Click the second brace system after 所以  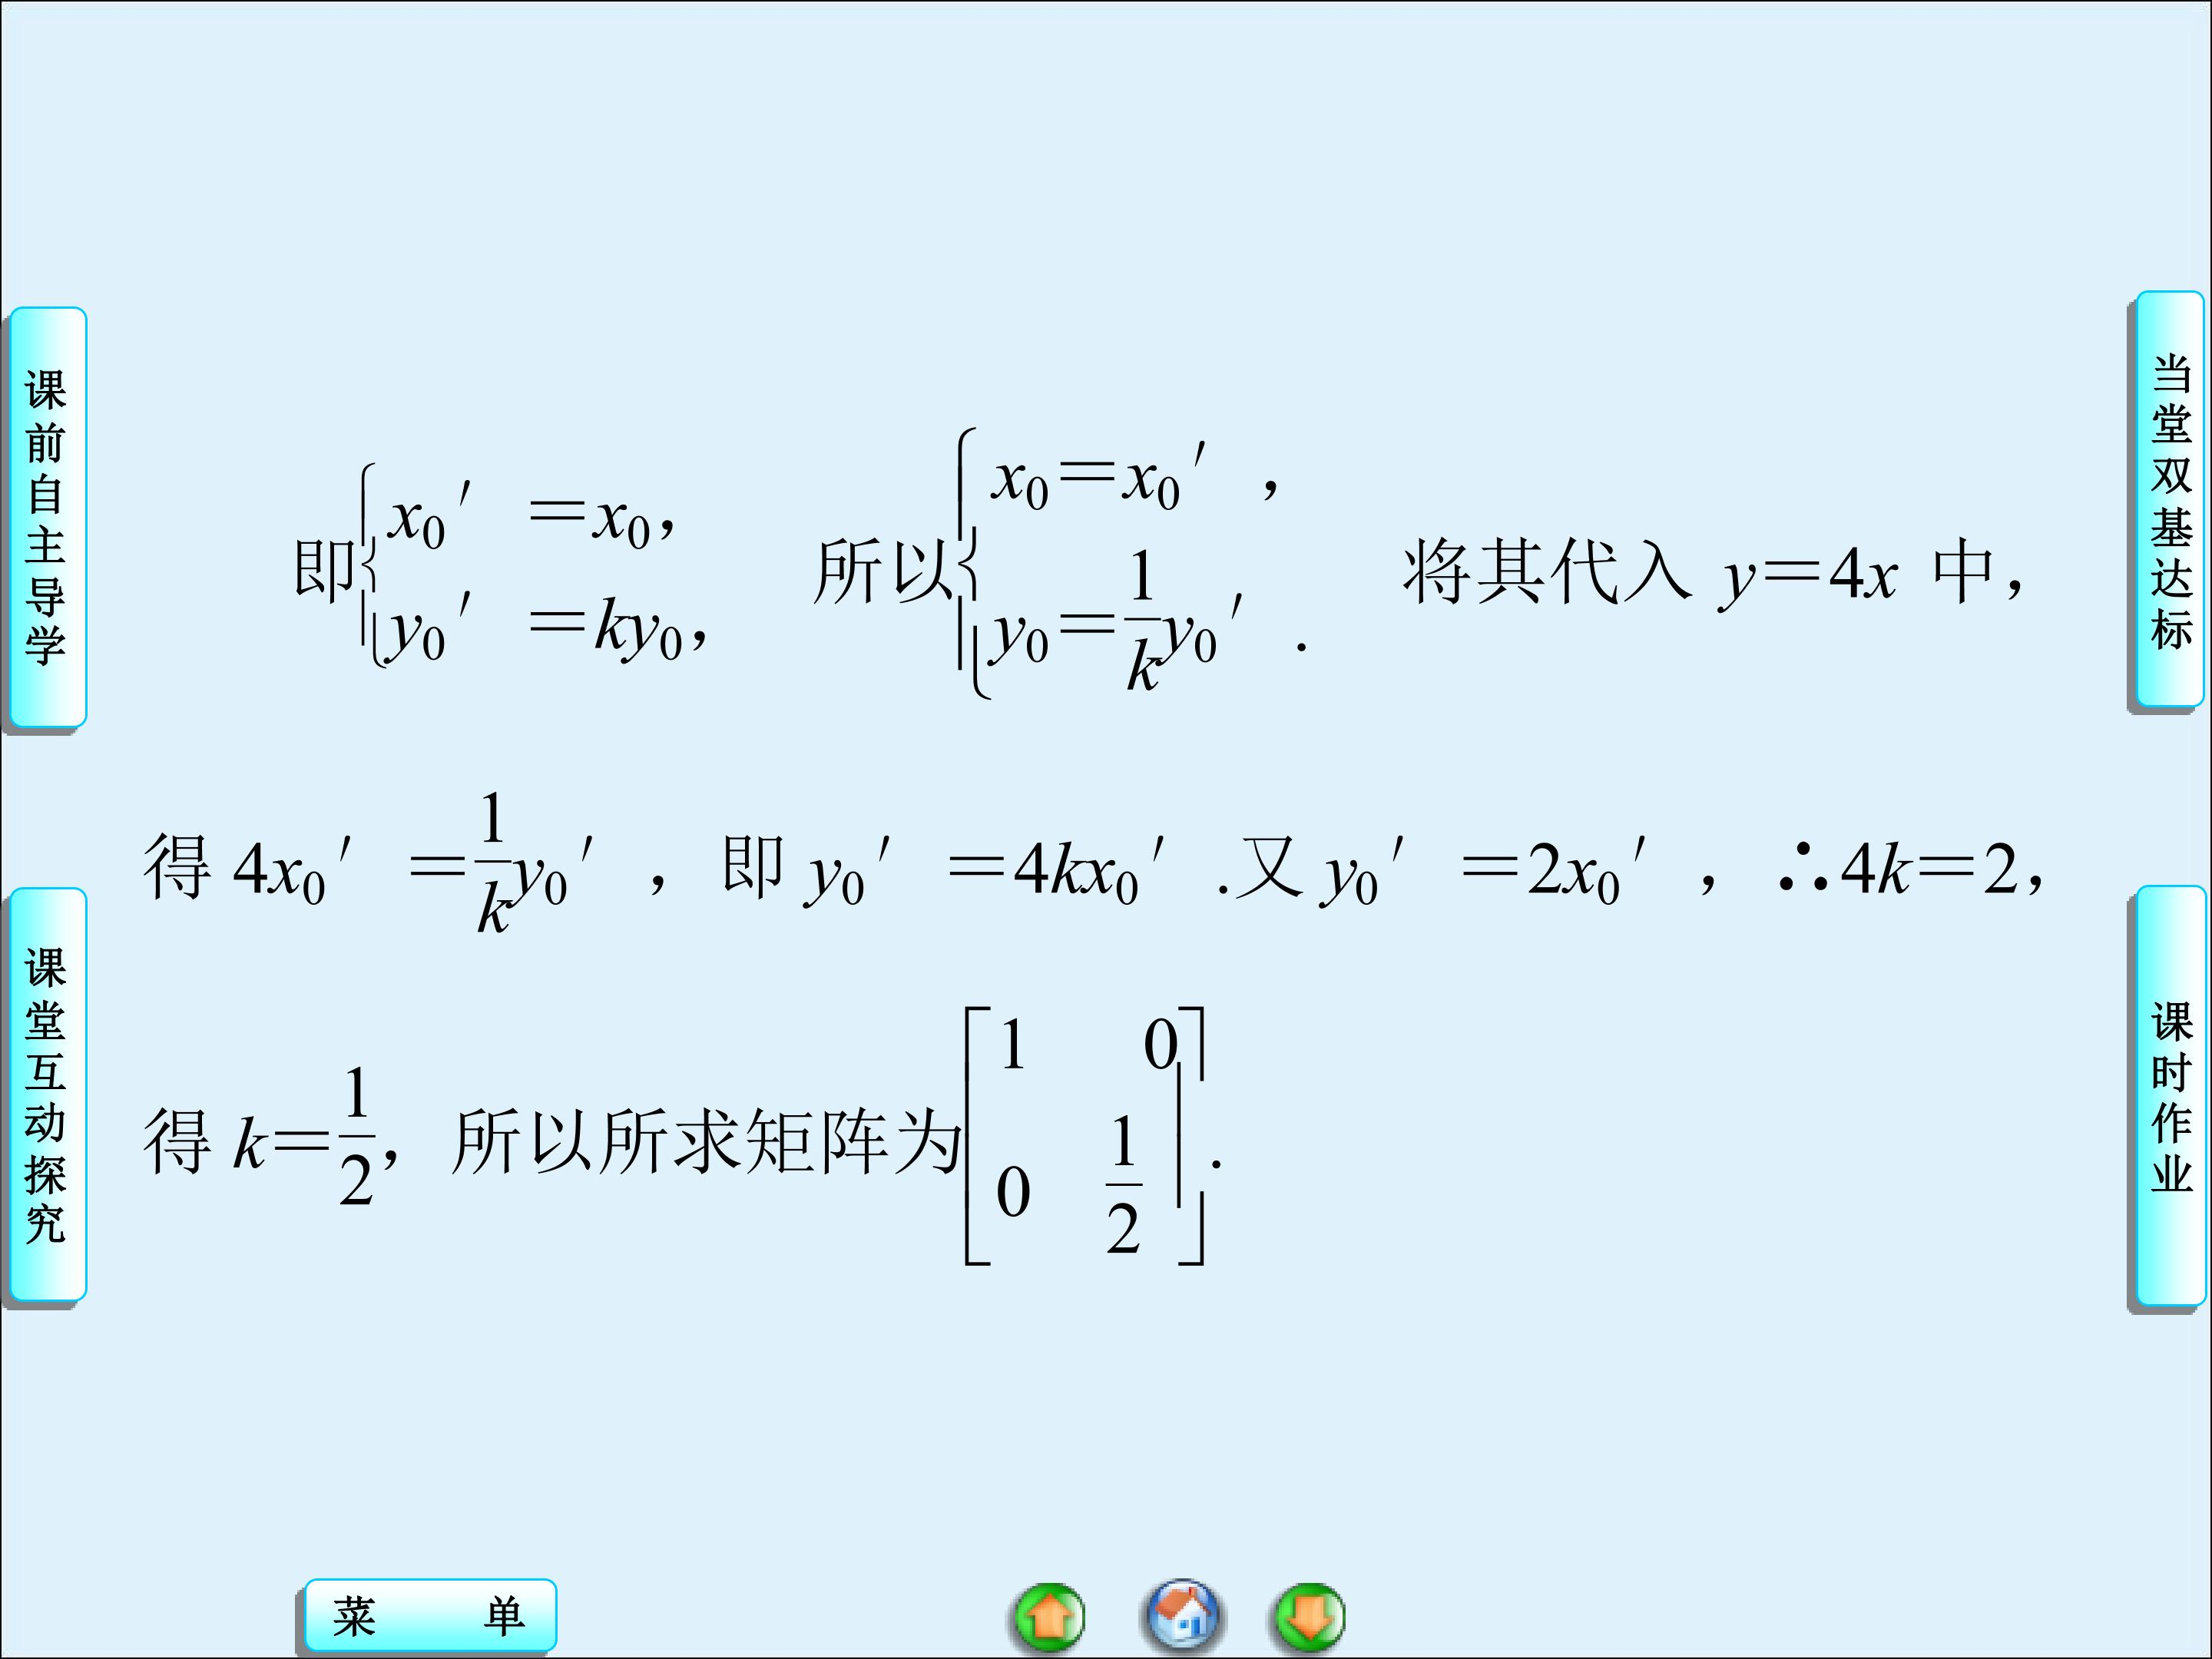[1130, 565]
